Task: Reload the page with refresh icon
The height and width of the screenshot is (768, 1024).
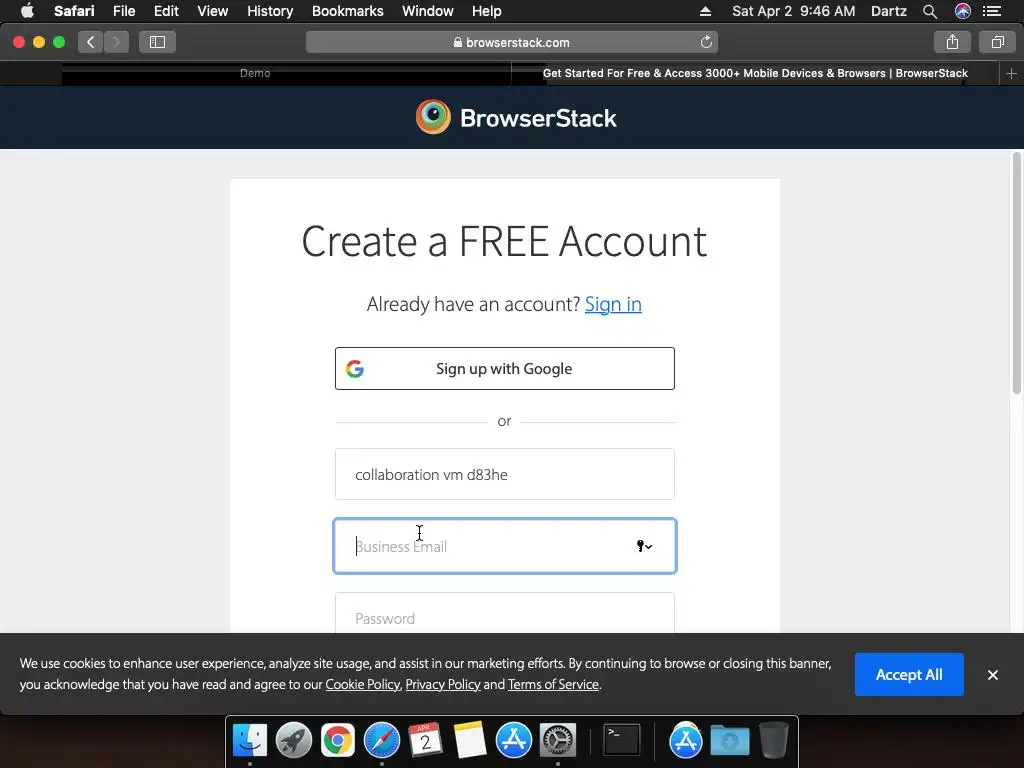Action: point(706,42)
